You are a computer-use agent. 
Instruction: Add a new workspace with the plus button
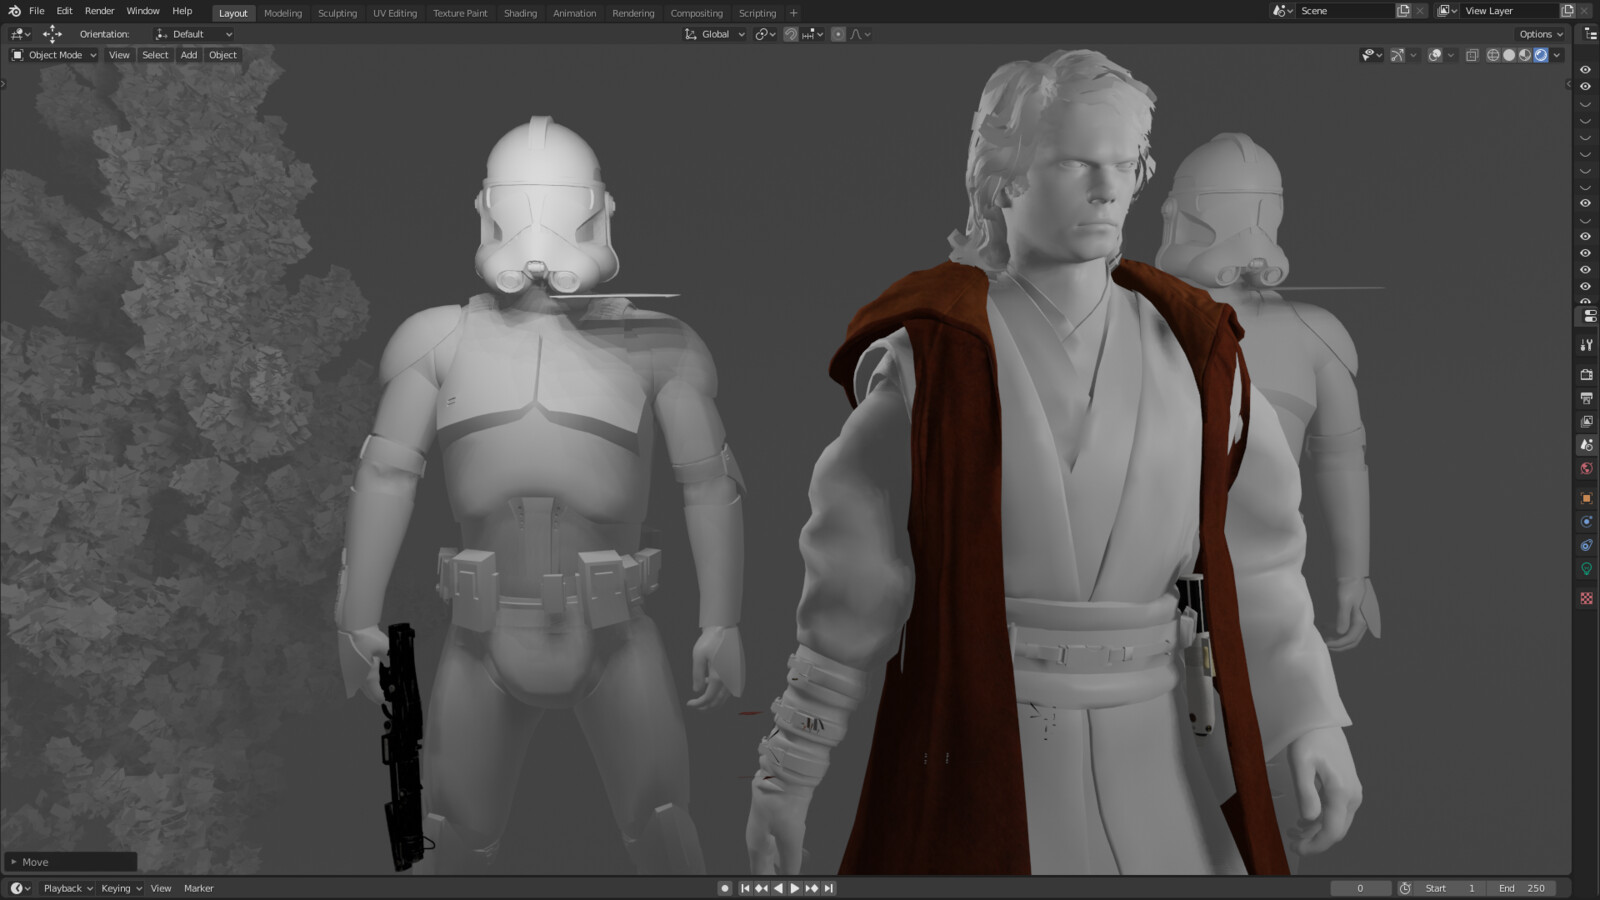tap(794, 13)
